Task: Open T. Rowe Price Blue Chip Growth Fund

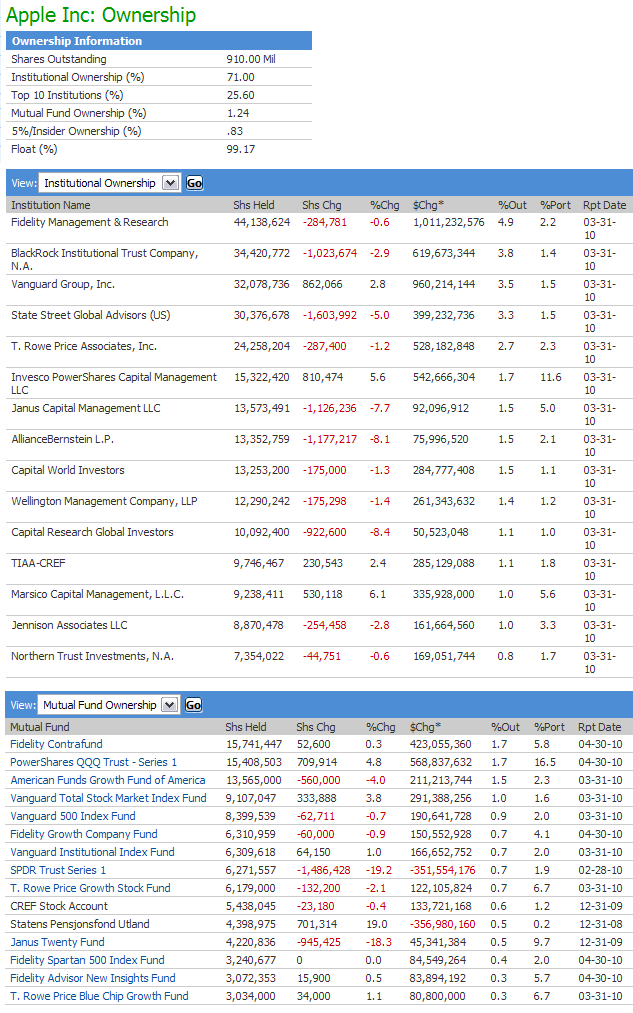Action: click(x=99, y=996)
